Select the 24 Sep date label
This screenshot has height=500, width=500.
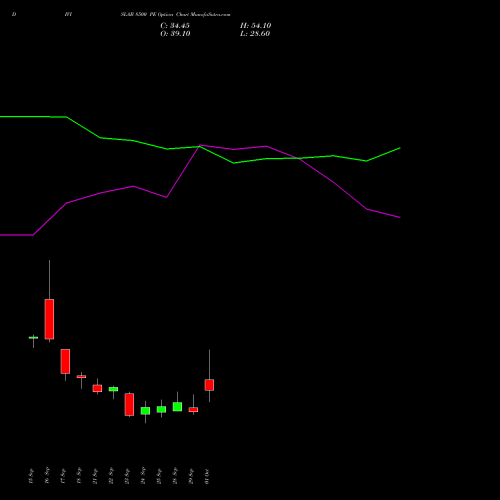[x=143, y=476]
